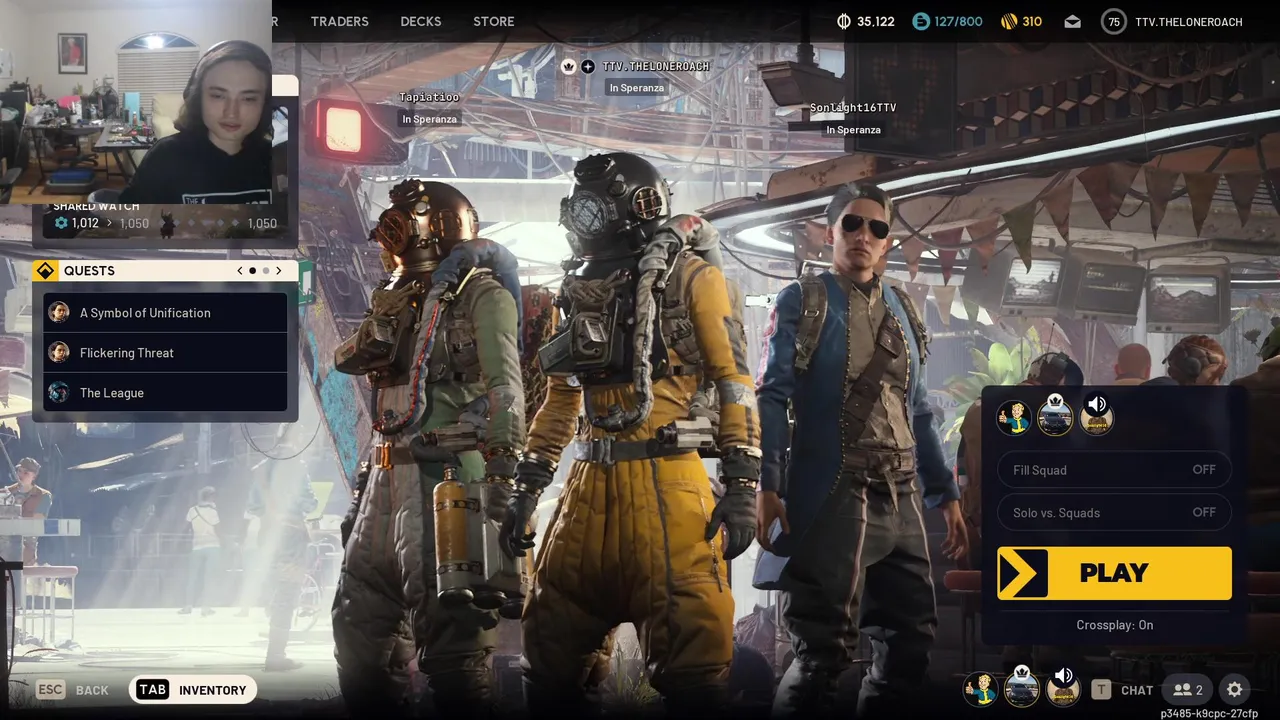The image size is (1280, 720).
Task: Click the In Speranza status under Tapiatioo
Action: click(429, 119)
